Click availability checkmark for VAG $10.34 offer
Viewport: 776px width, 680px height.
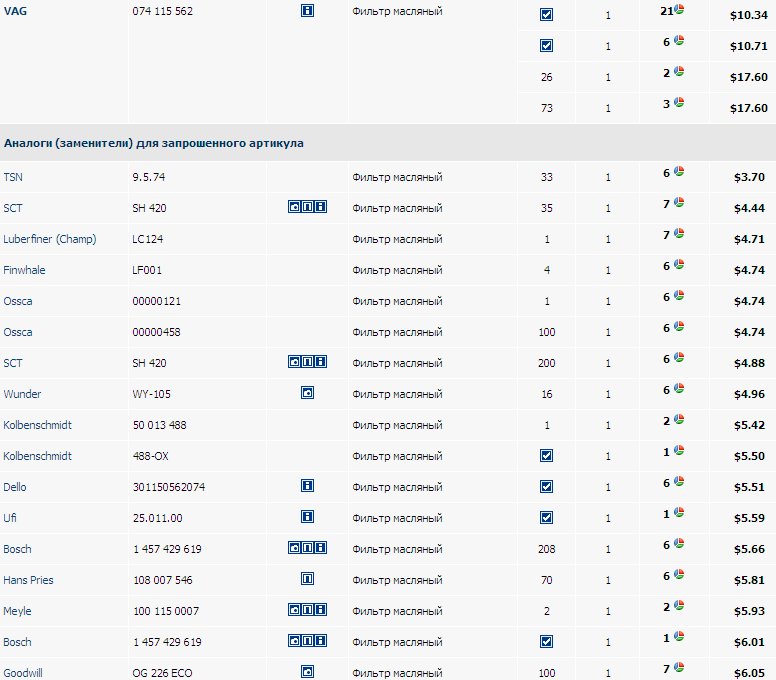546,14
